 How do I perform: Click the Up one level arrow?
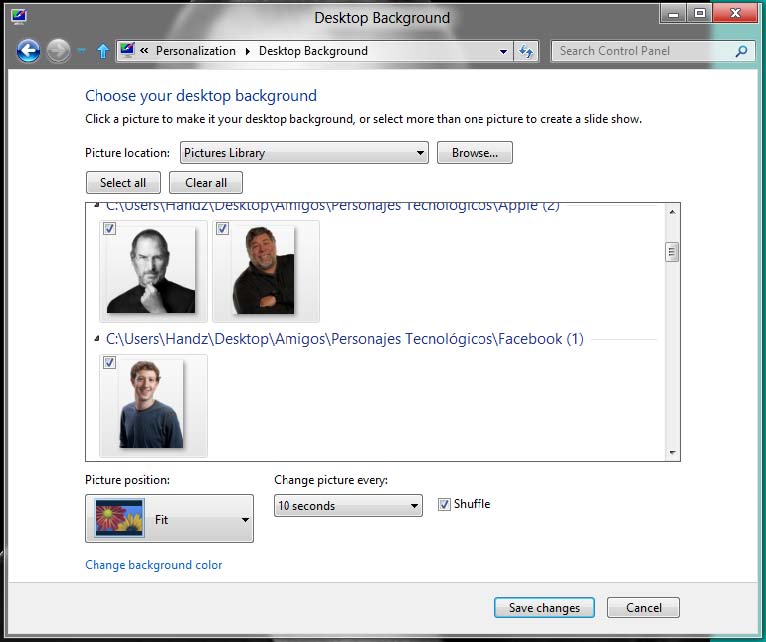(102, 51)
